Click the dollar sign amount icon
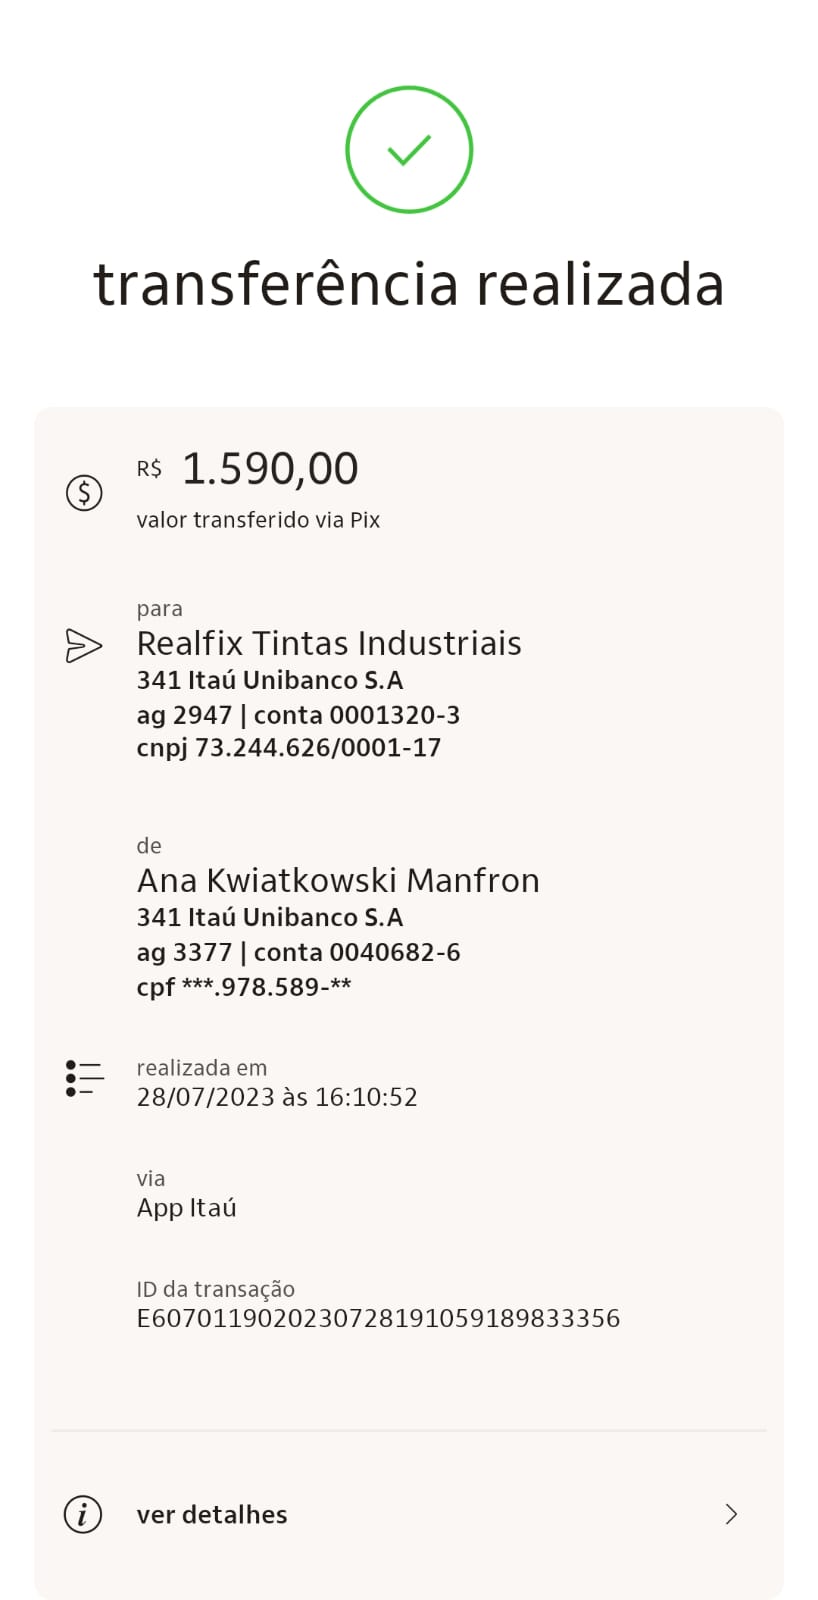Viewport: 818px width, 1600px height. point(84,492)
